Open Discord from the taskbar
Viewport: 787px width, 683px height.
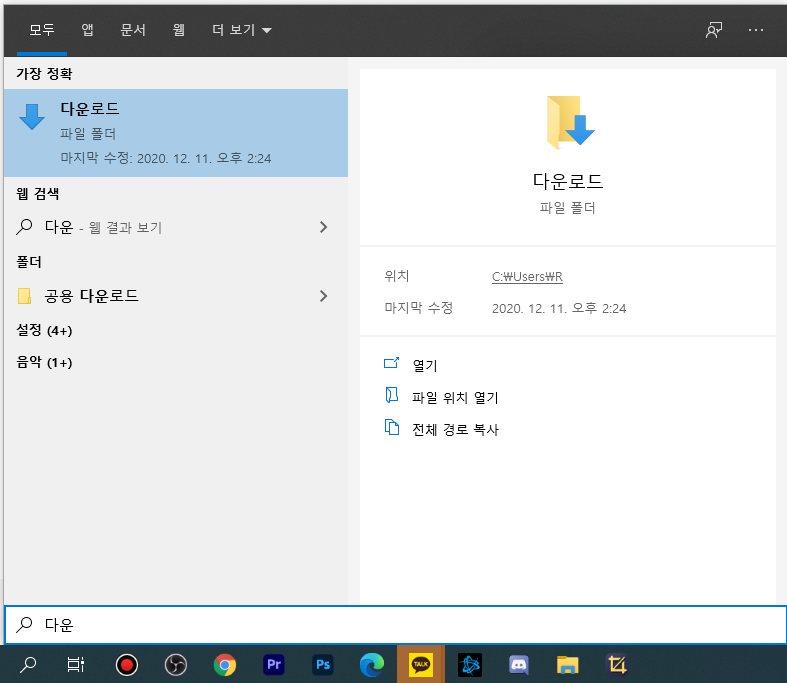(518, 665)
